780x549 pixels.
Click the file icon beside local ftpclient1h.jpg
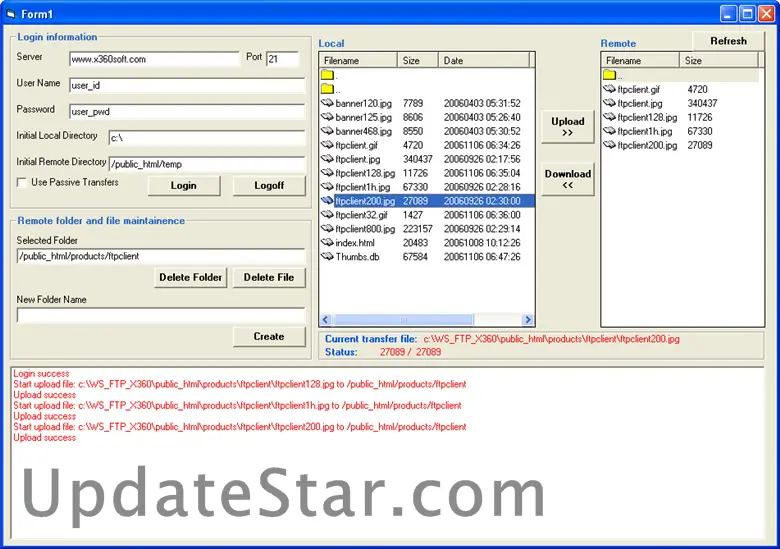click(327, 186)
